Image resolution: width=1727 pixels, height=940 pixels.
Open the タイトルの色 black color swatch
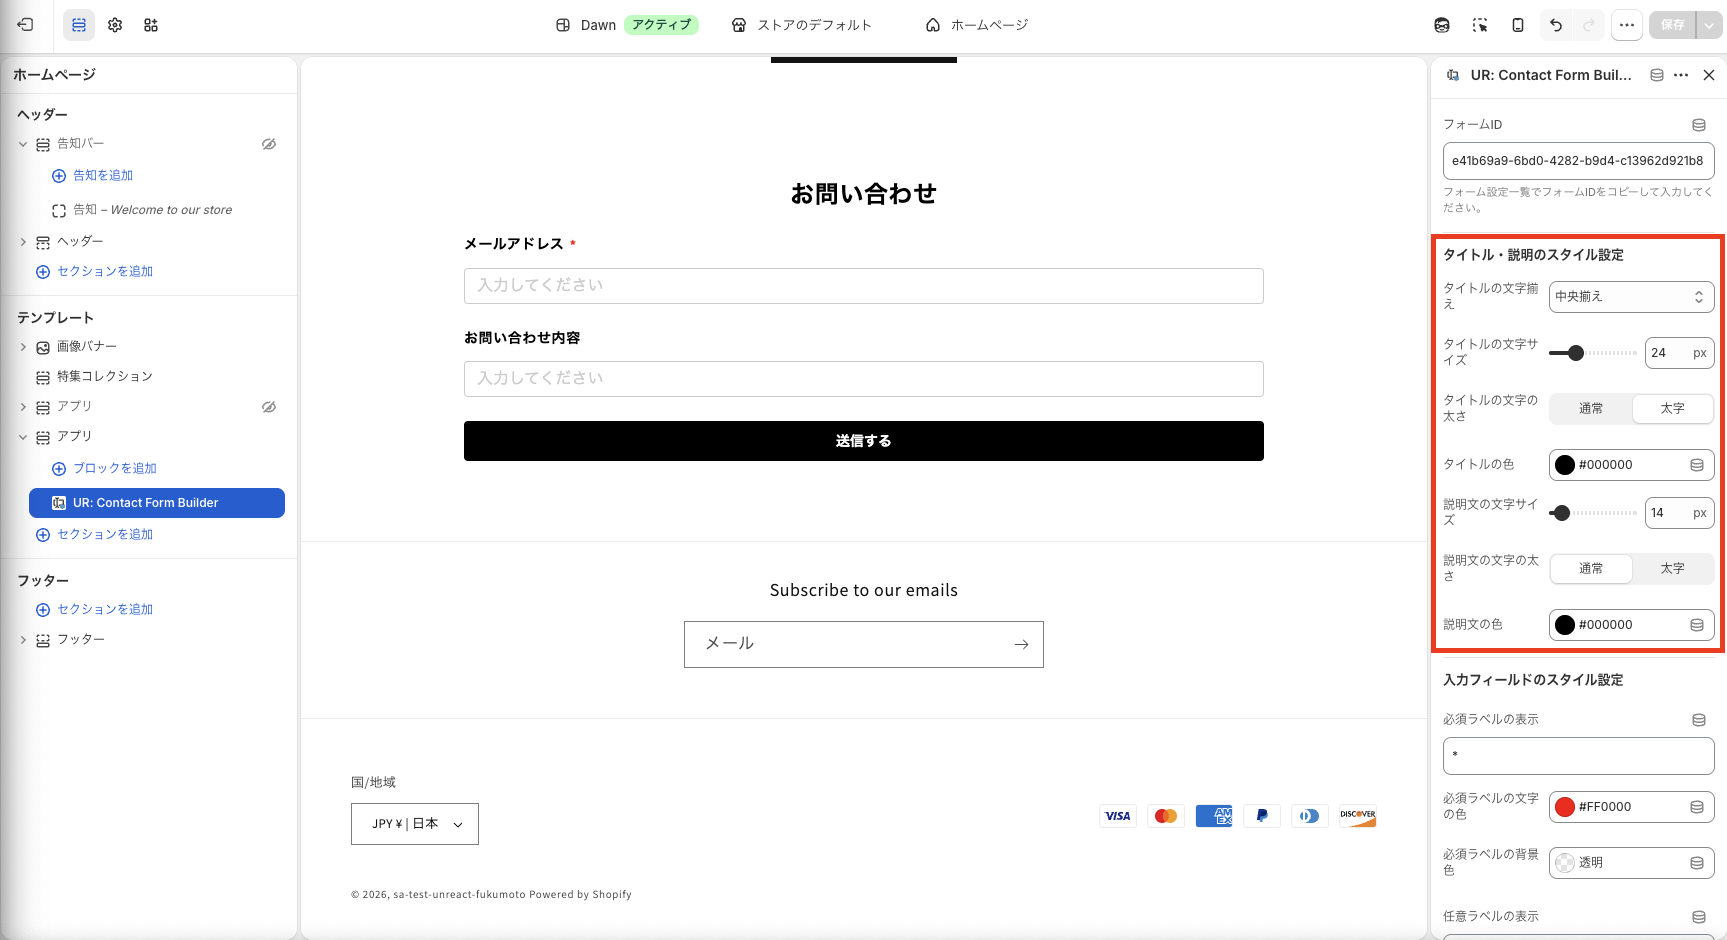pyautogui.click(x=1565, y=465)
